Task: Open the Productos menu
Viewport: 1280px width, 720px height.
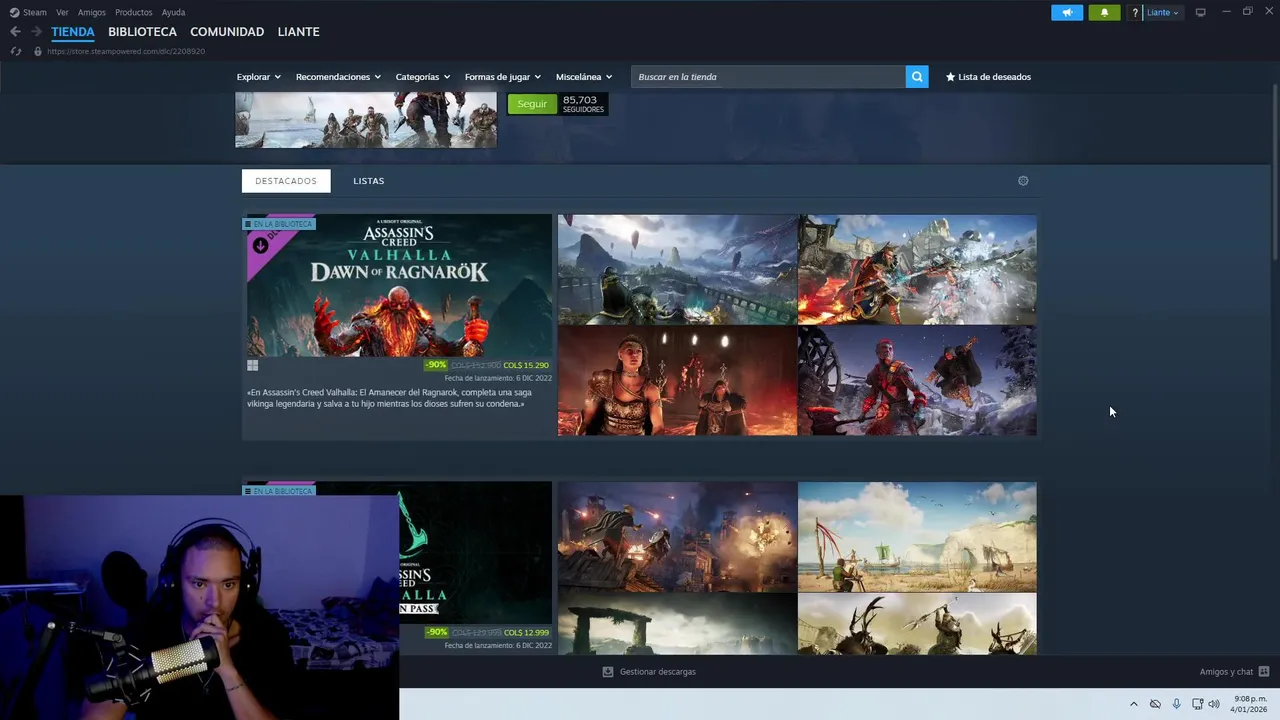Action: point(133,12)
